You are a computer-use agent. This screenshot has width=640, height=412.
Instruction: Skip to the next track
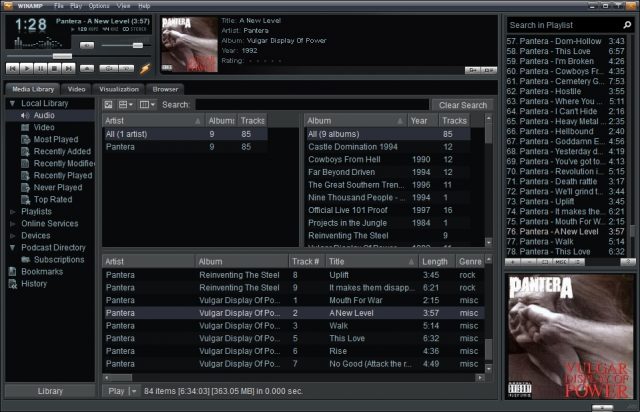click(x=69, y=69)
